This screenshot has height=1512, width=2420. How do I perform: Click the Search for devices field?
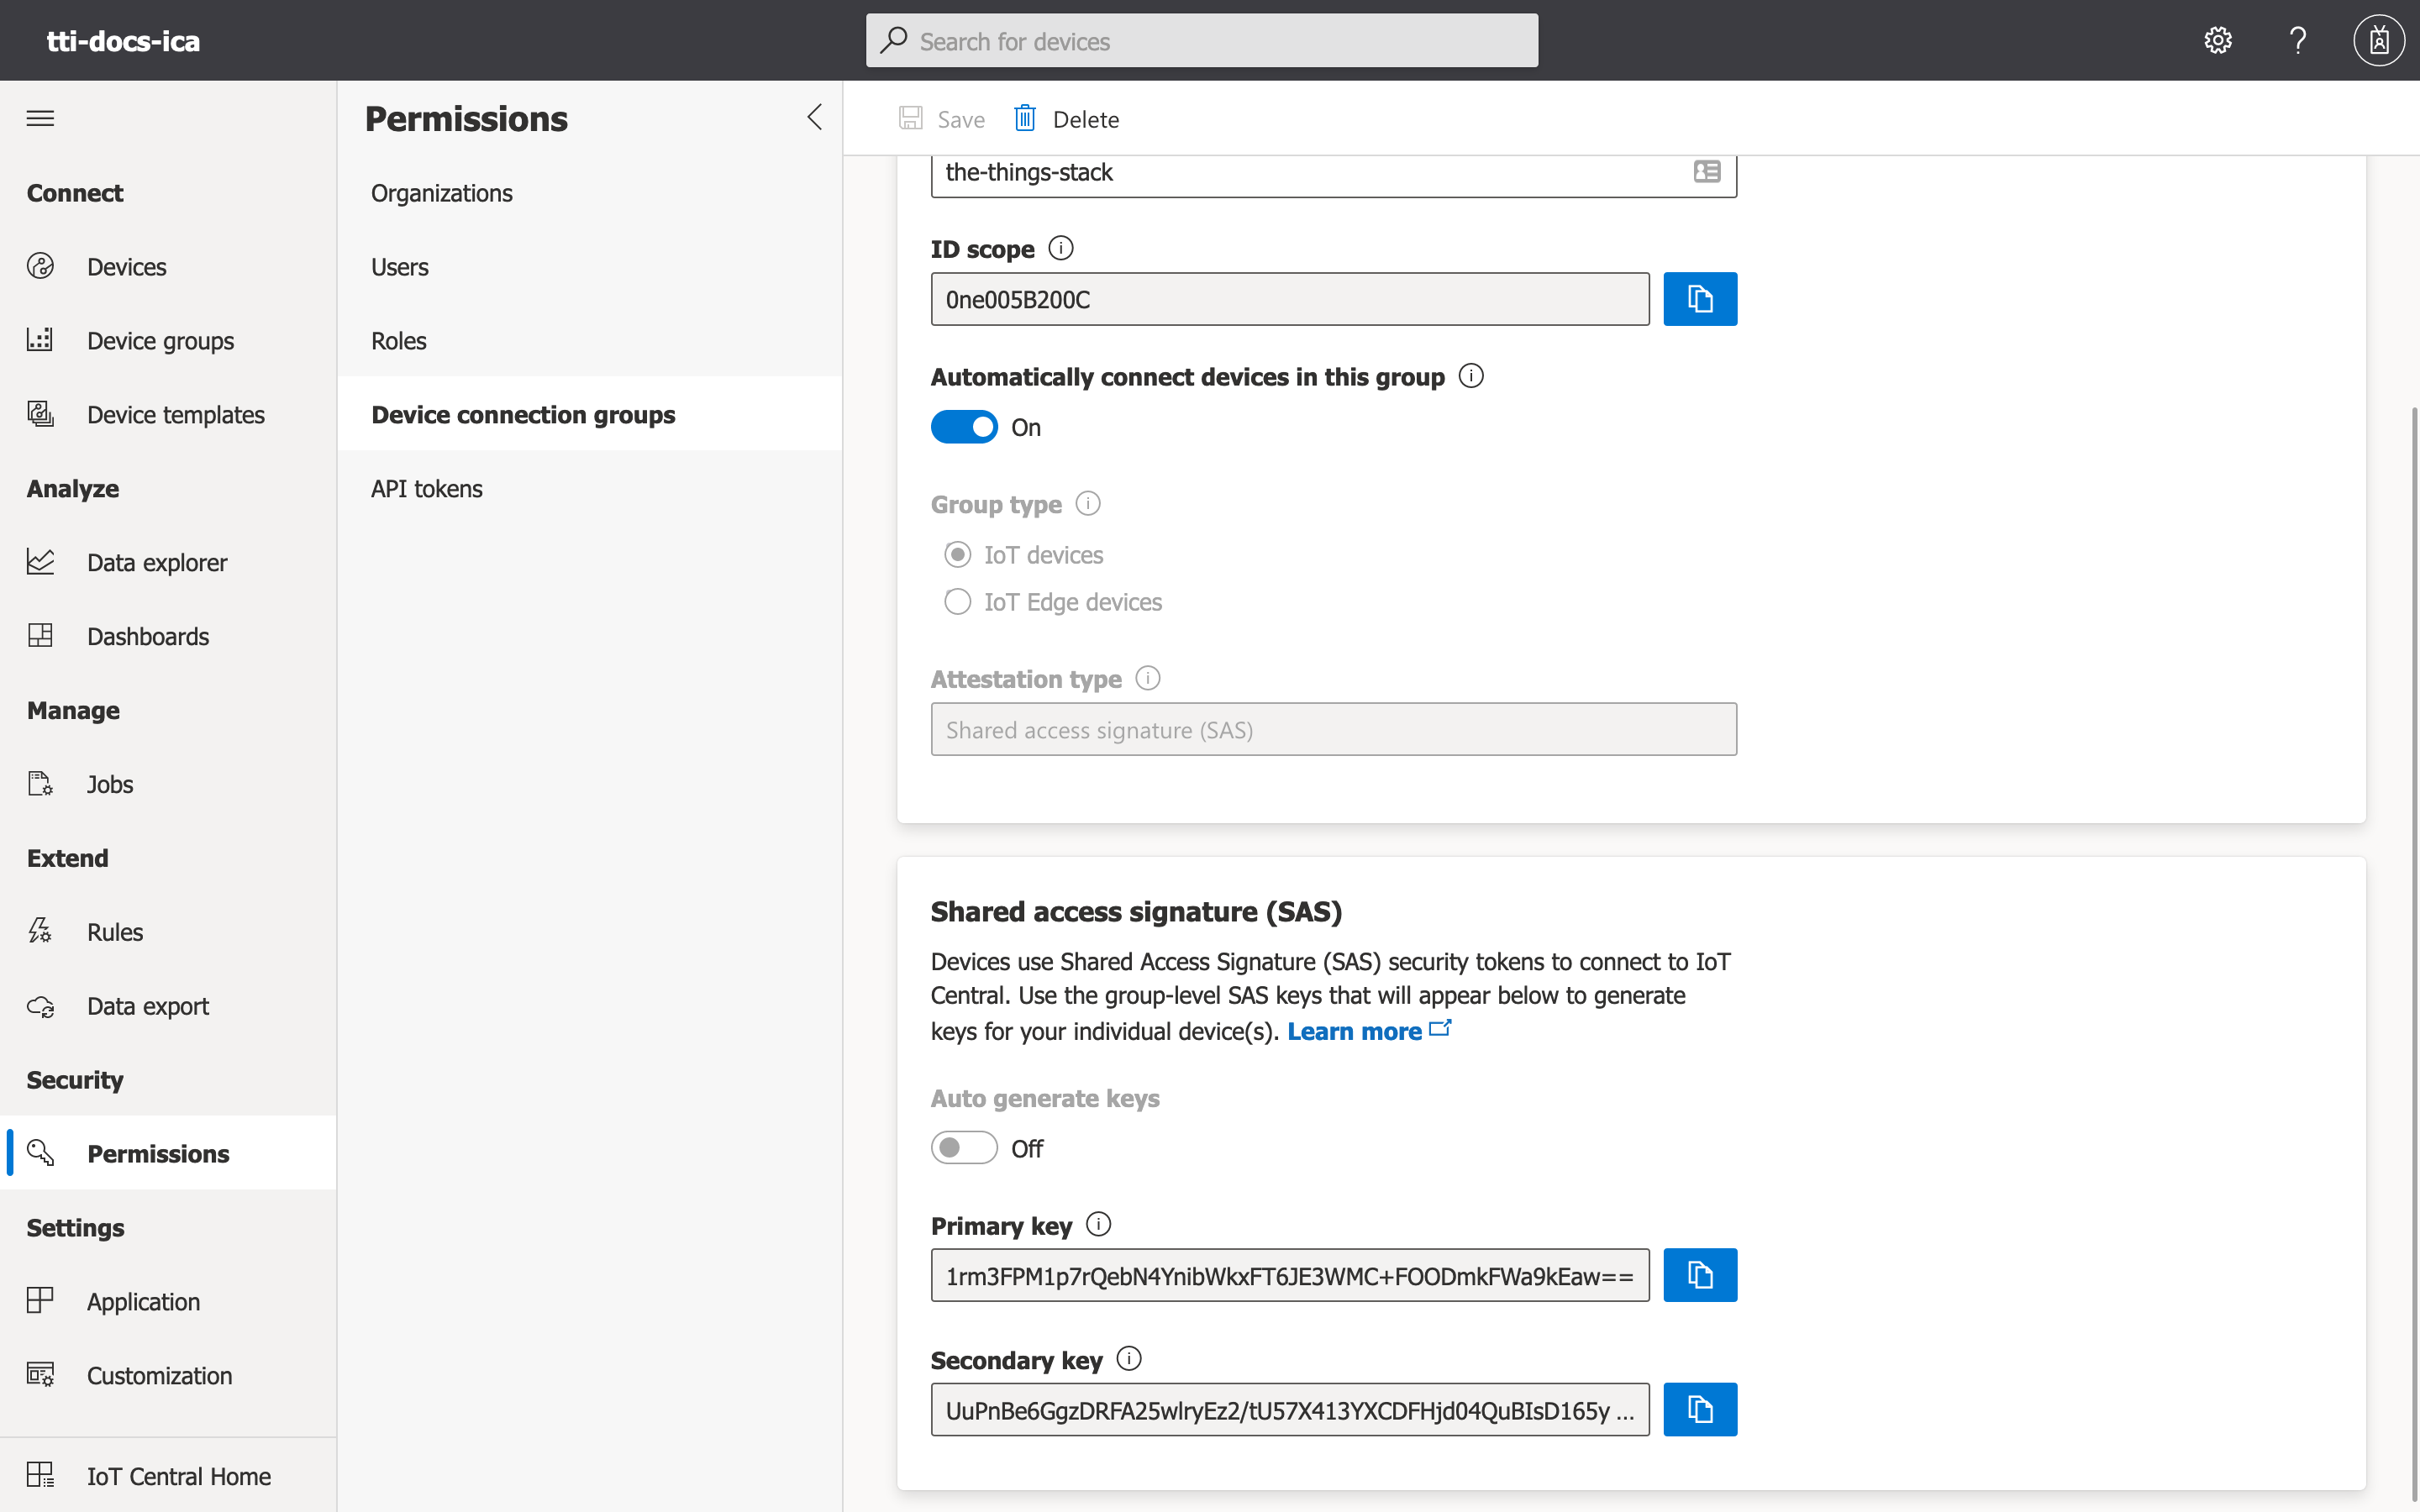pyautogui.click(x=1200, y=40)
